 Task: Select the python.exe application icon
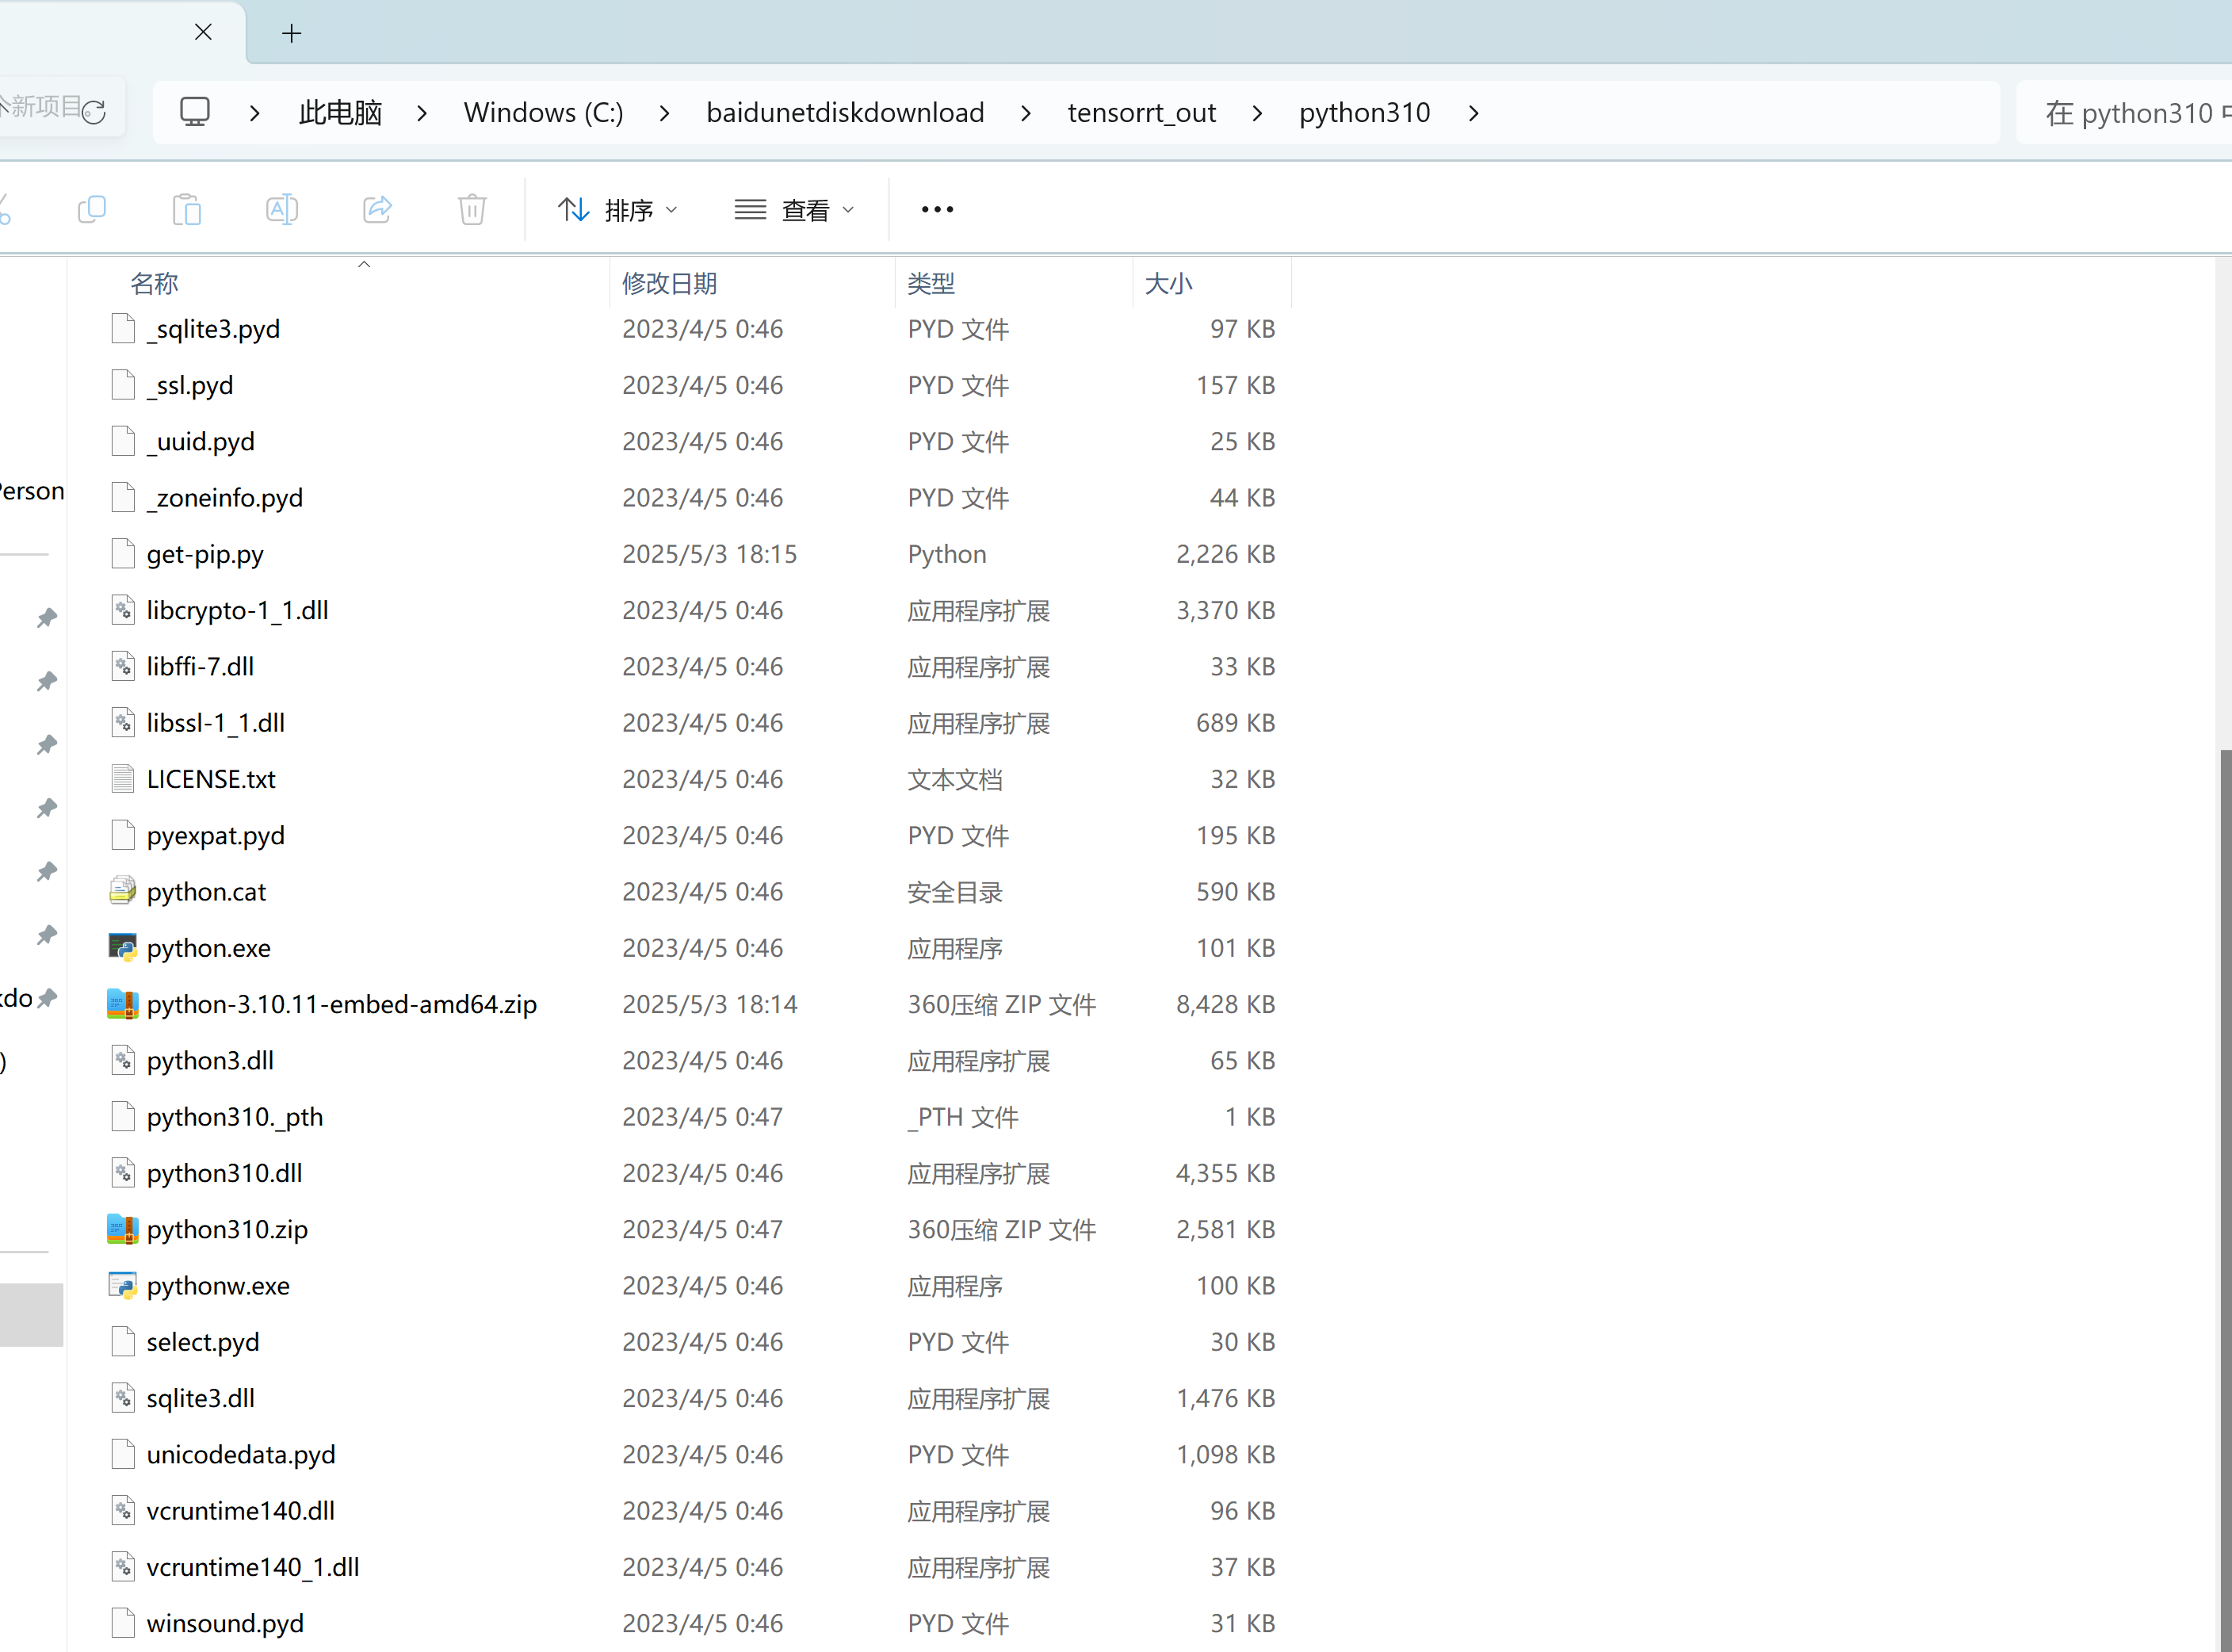click(123, 948)
